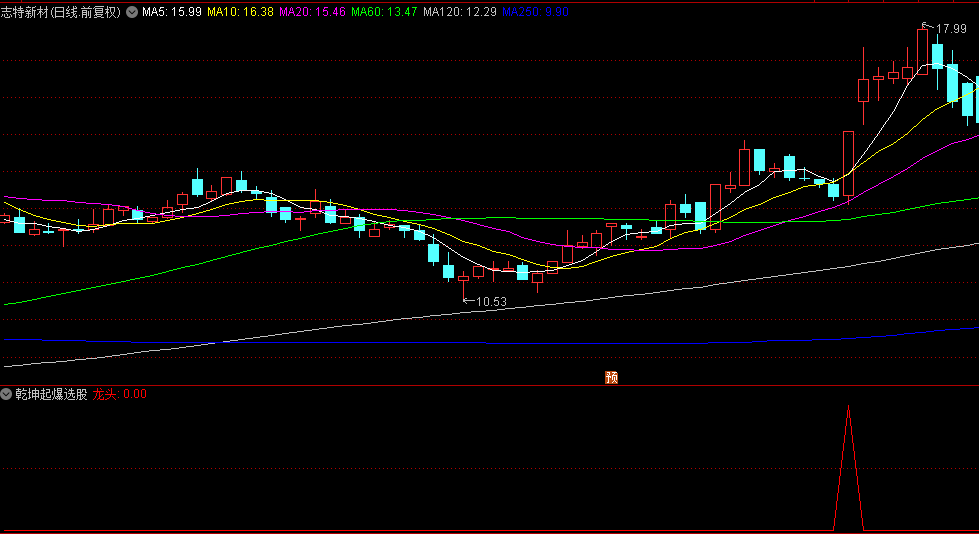The image size is (979, 534).
Task: Expand the arrow next to 乾坤起爆选股 indicator
Action: [6, 394]
